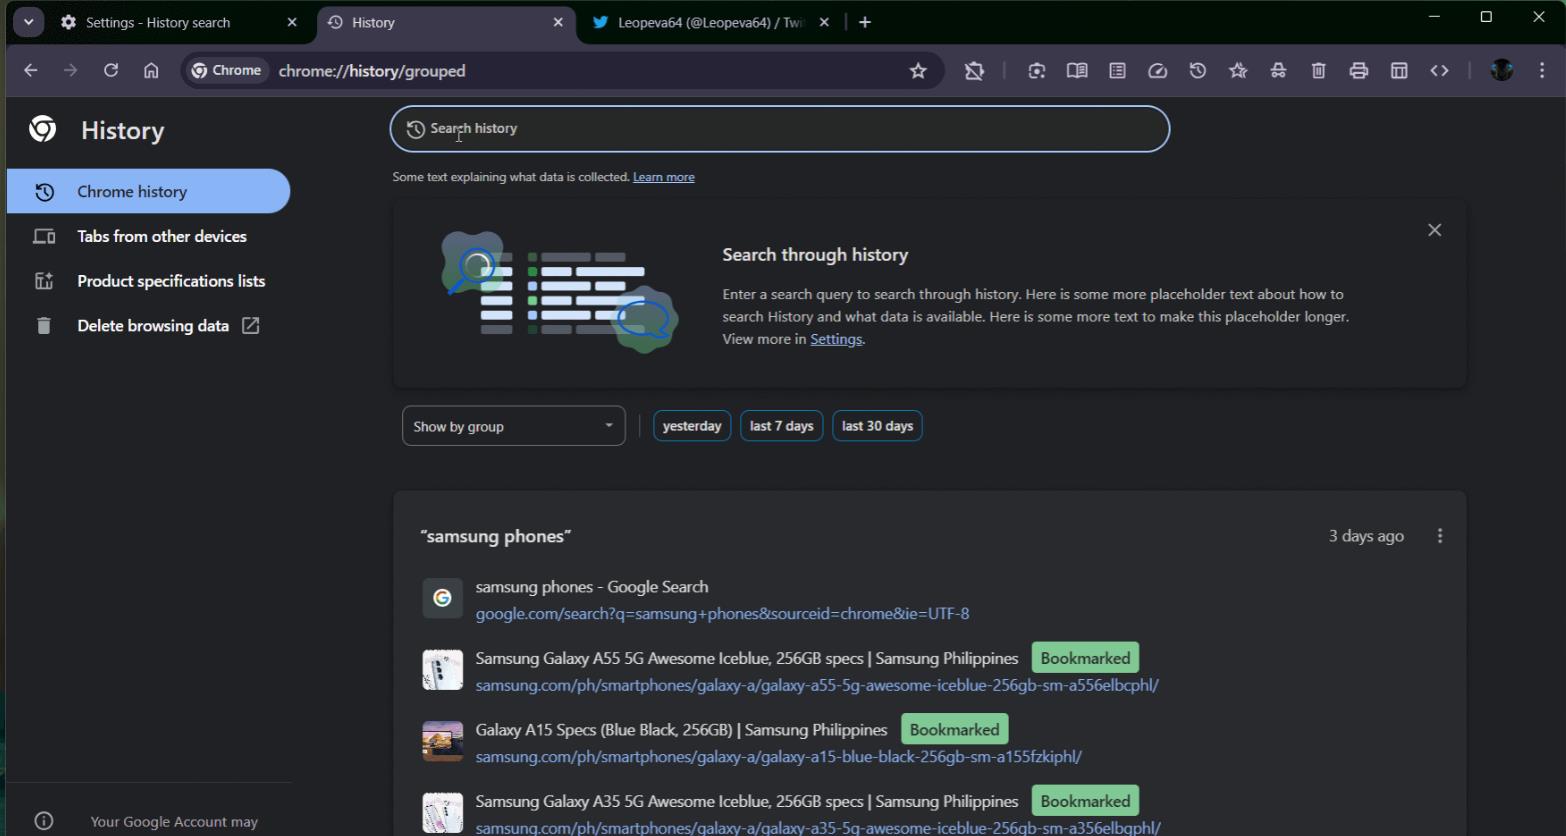Click the history clock toolbar icon
Image resolution: width=1566 pixels, height=836 pixels.
click(1197, 71)
